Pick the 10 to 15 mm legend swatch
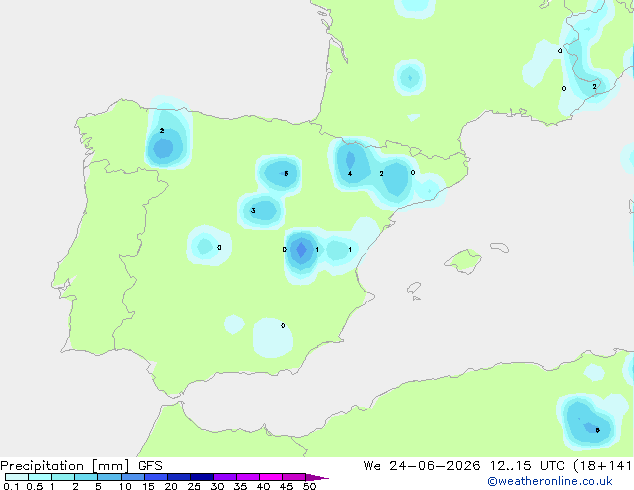This screenshot has width=634, height=490. (132, 477)
